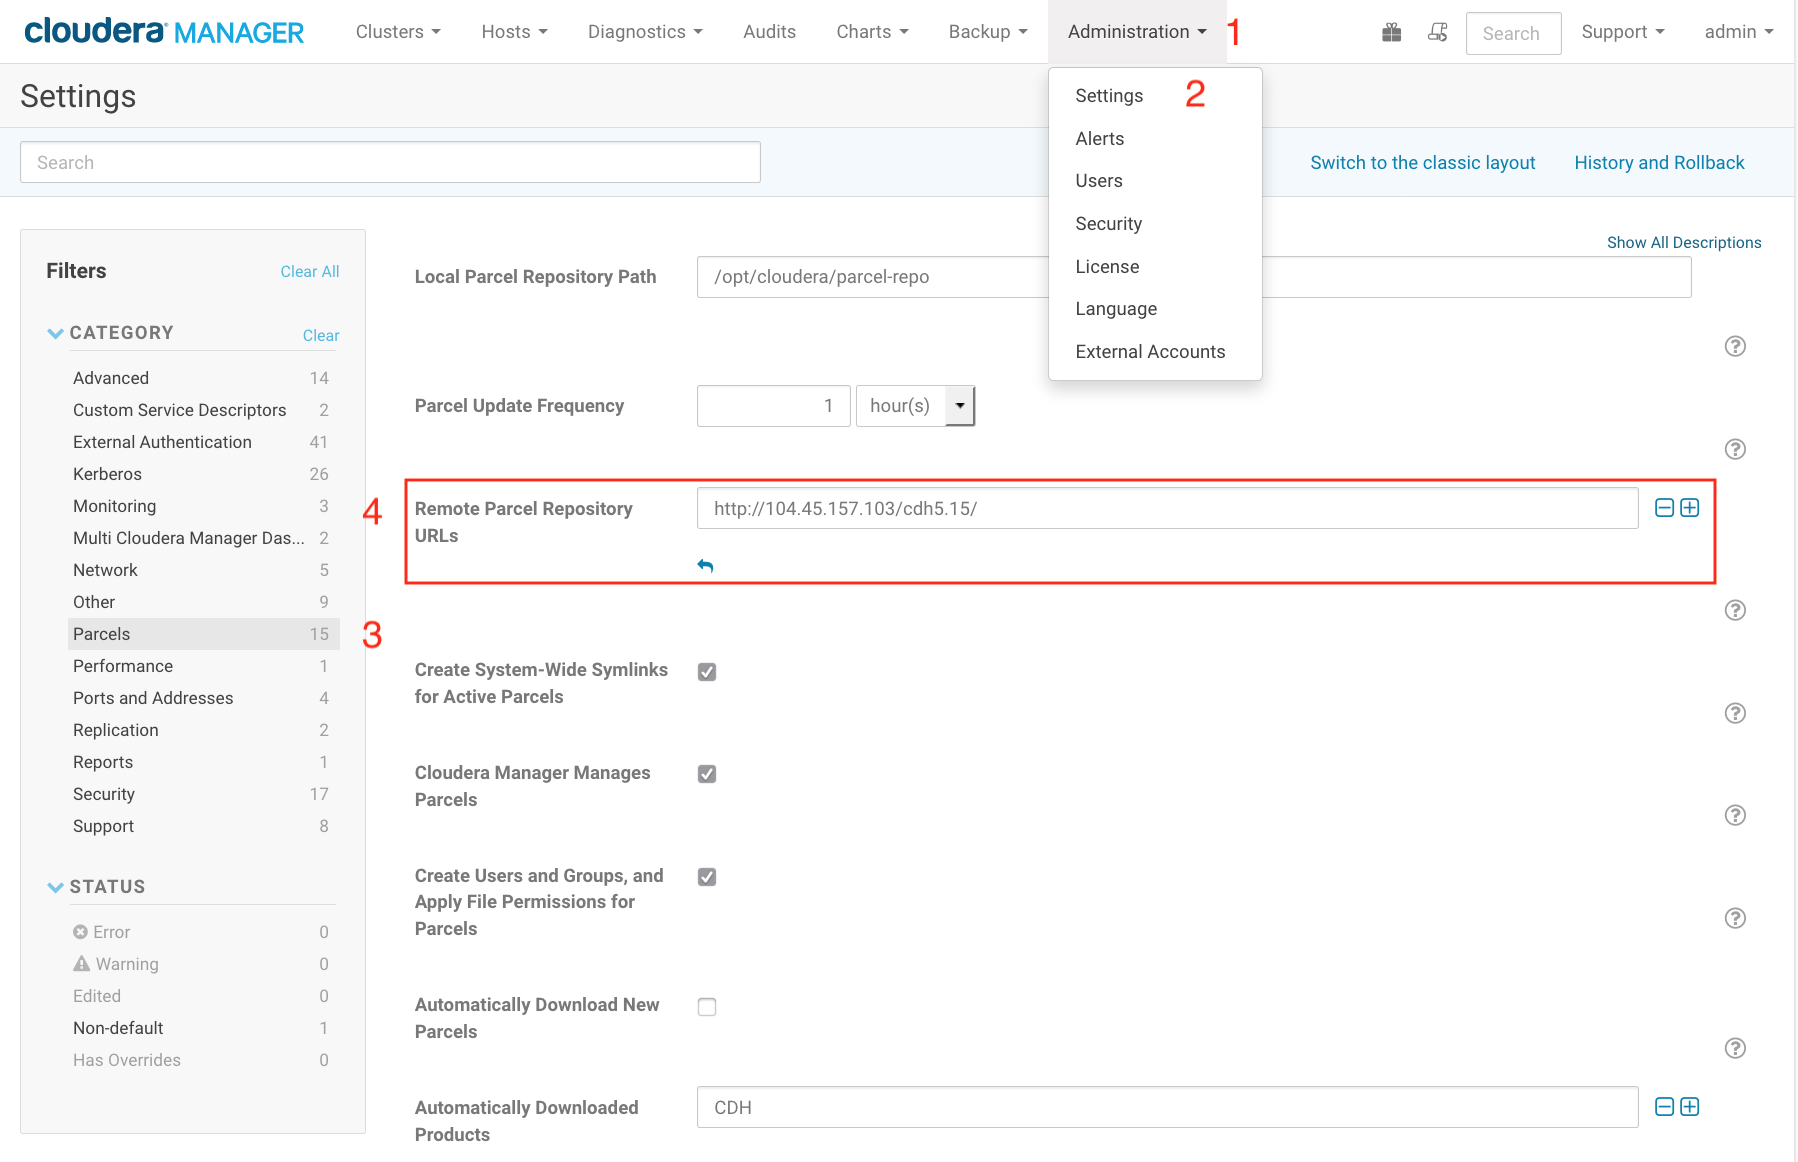Select Language in Administration menu
Image resolution: width=1798 pixels, height=1162 pixels.
point(1116,309)
